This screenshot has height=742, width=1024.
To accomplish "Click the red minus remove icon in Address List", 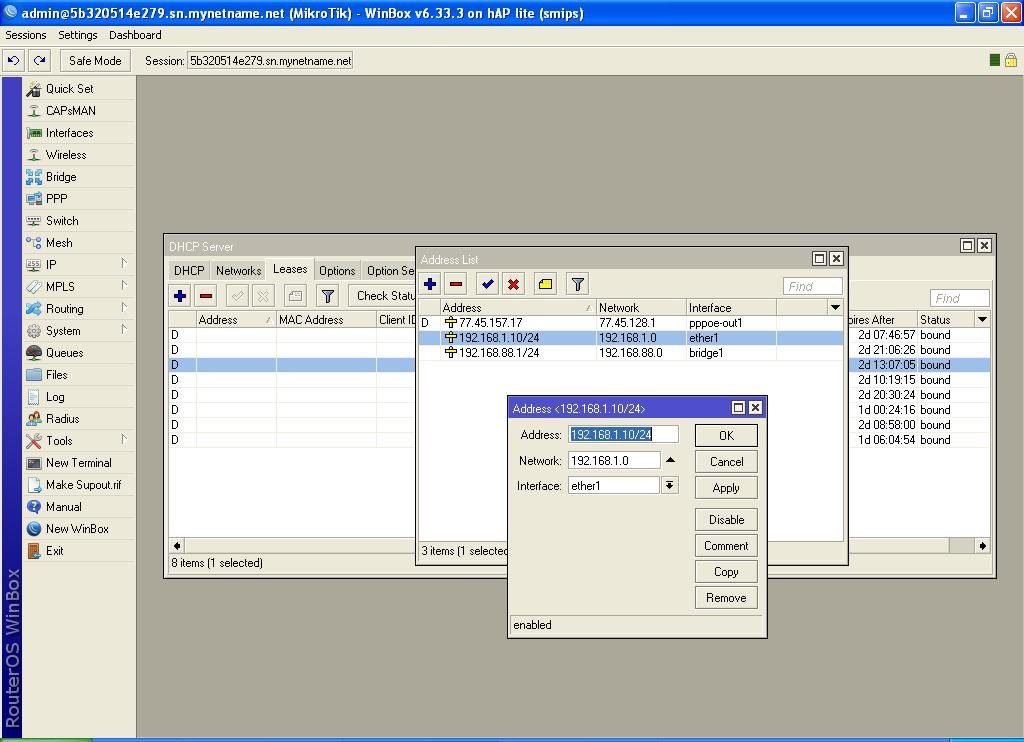I will point(456,284).
